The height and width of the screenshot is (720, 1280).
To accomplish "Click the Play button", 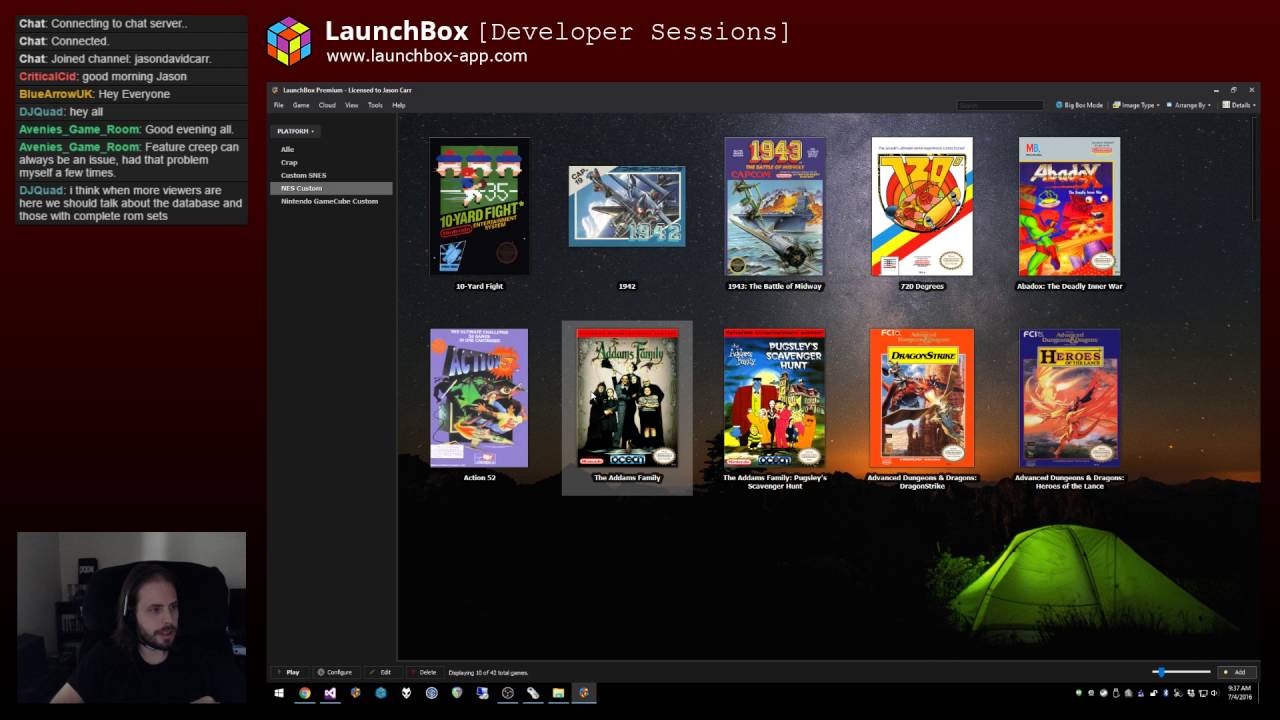I will point(288,672).
